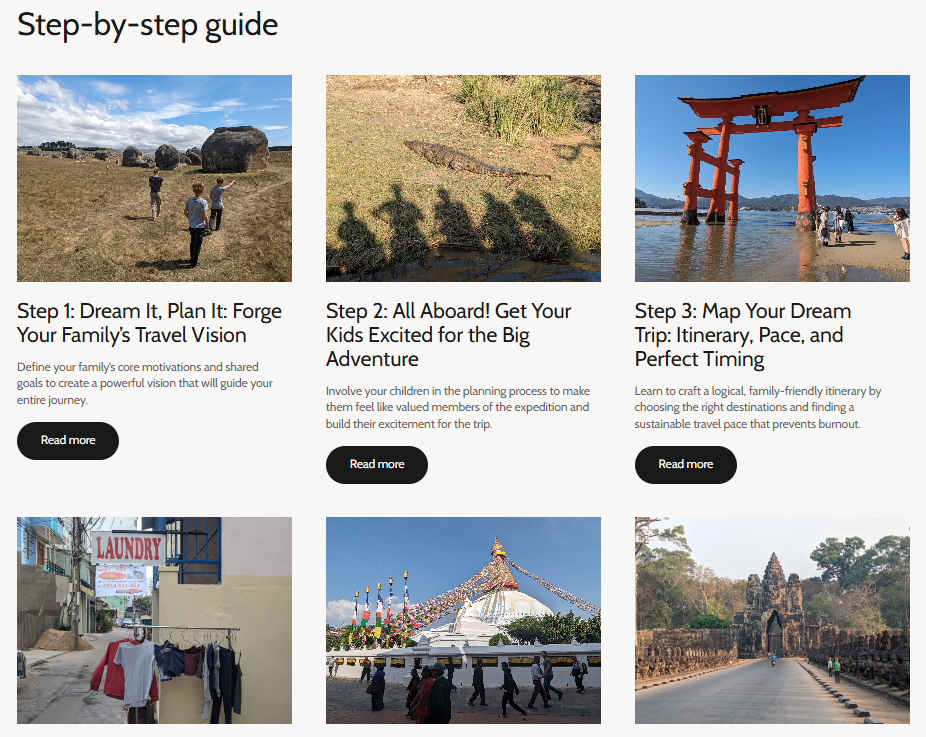Open "Step 1: Dream It, Plan It" title link
The image size is (926, 737).
tap(149, 323)
